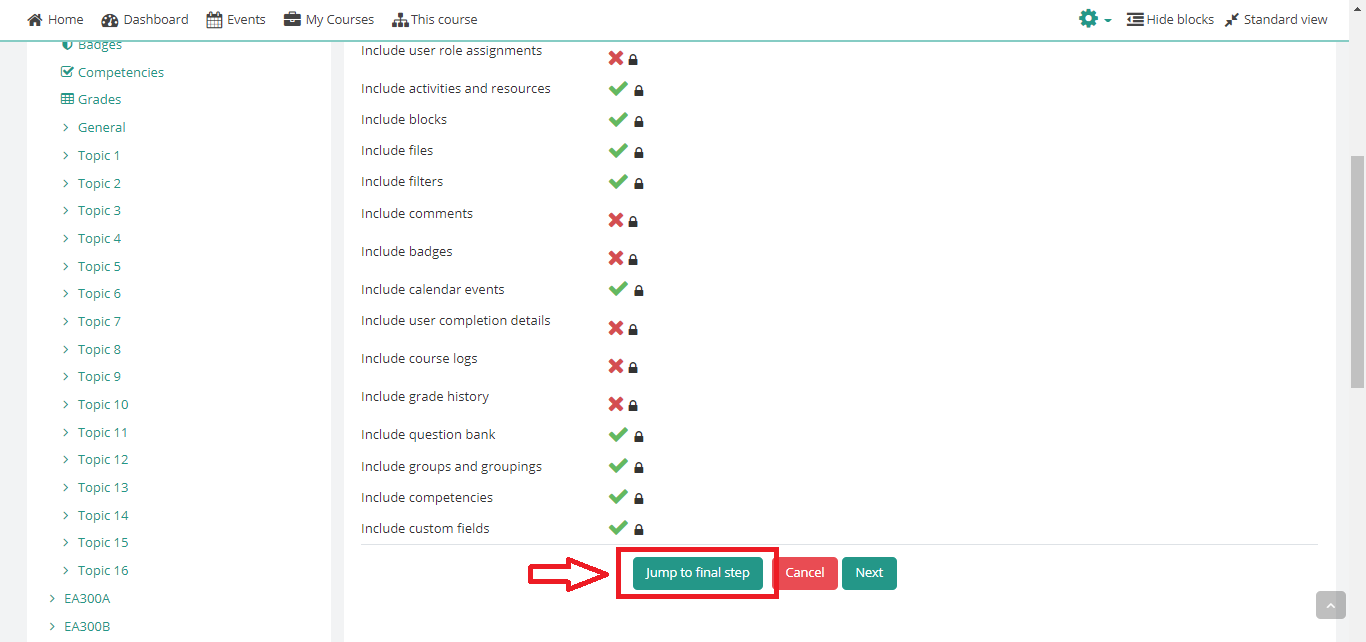The width and height of the screenshot is (1366, 642).
Task: Click the scroll-to-top arrow button
Action: pyautogui.click(x=1331, y=605)
